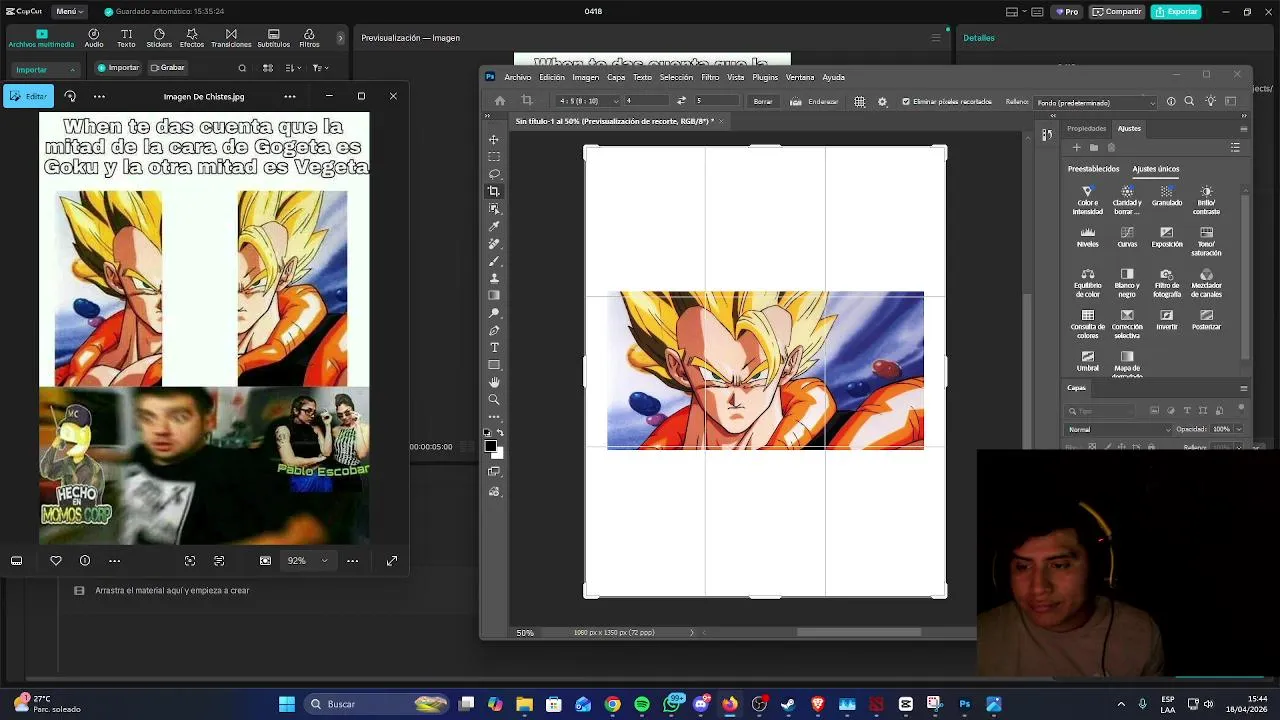
Task: Open Chrome from the taskbar
Action: 612,704
